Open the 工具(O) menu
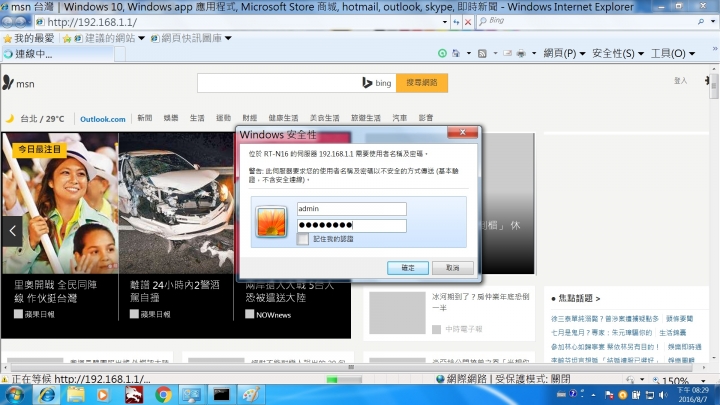The height and width of the screenshot is (405, 720). (673, 53)
